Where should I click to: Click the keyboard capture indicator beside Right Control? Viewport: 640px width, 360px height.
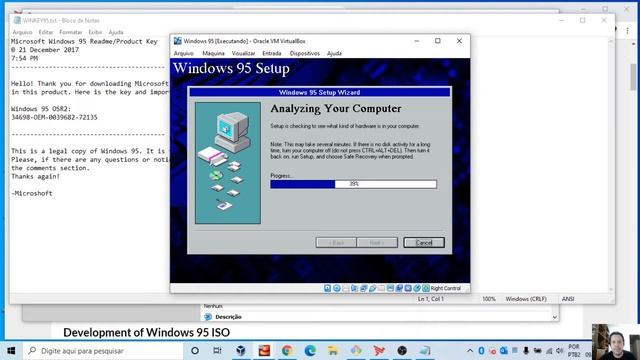click(426, 288)
